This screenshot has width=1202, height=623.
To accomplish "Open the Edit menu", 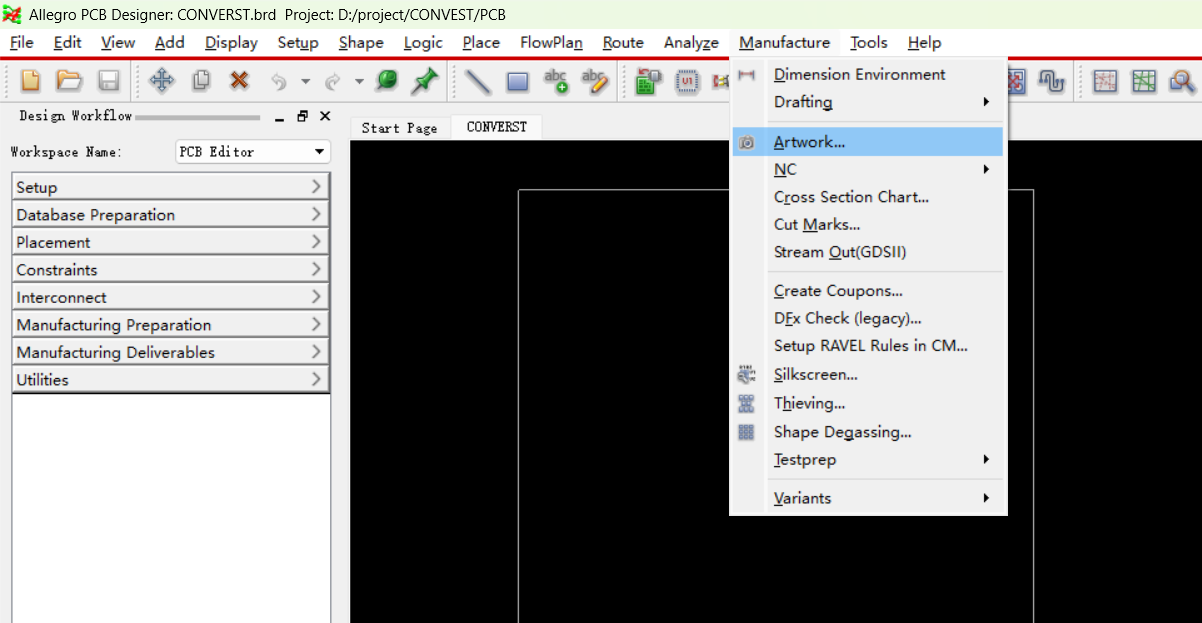I will point(68,42).
